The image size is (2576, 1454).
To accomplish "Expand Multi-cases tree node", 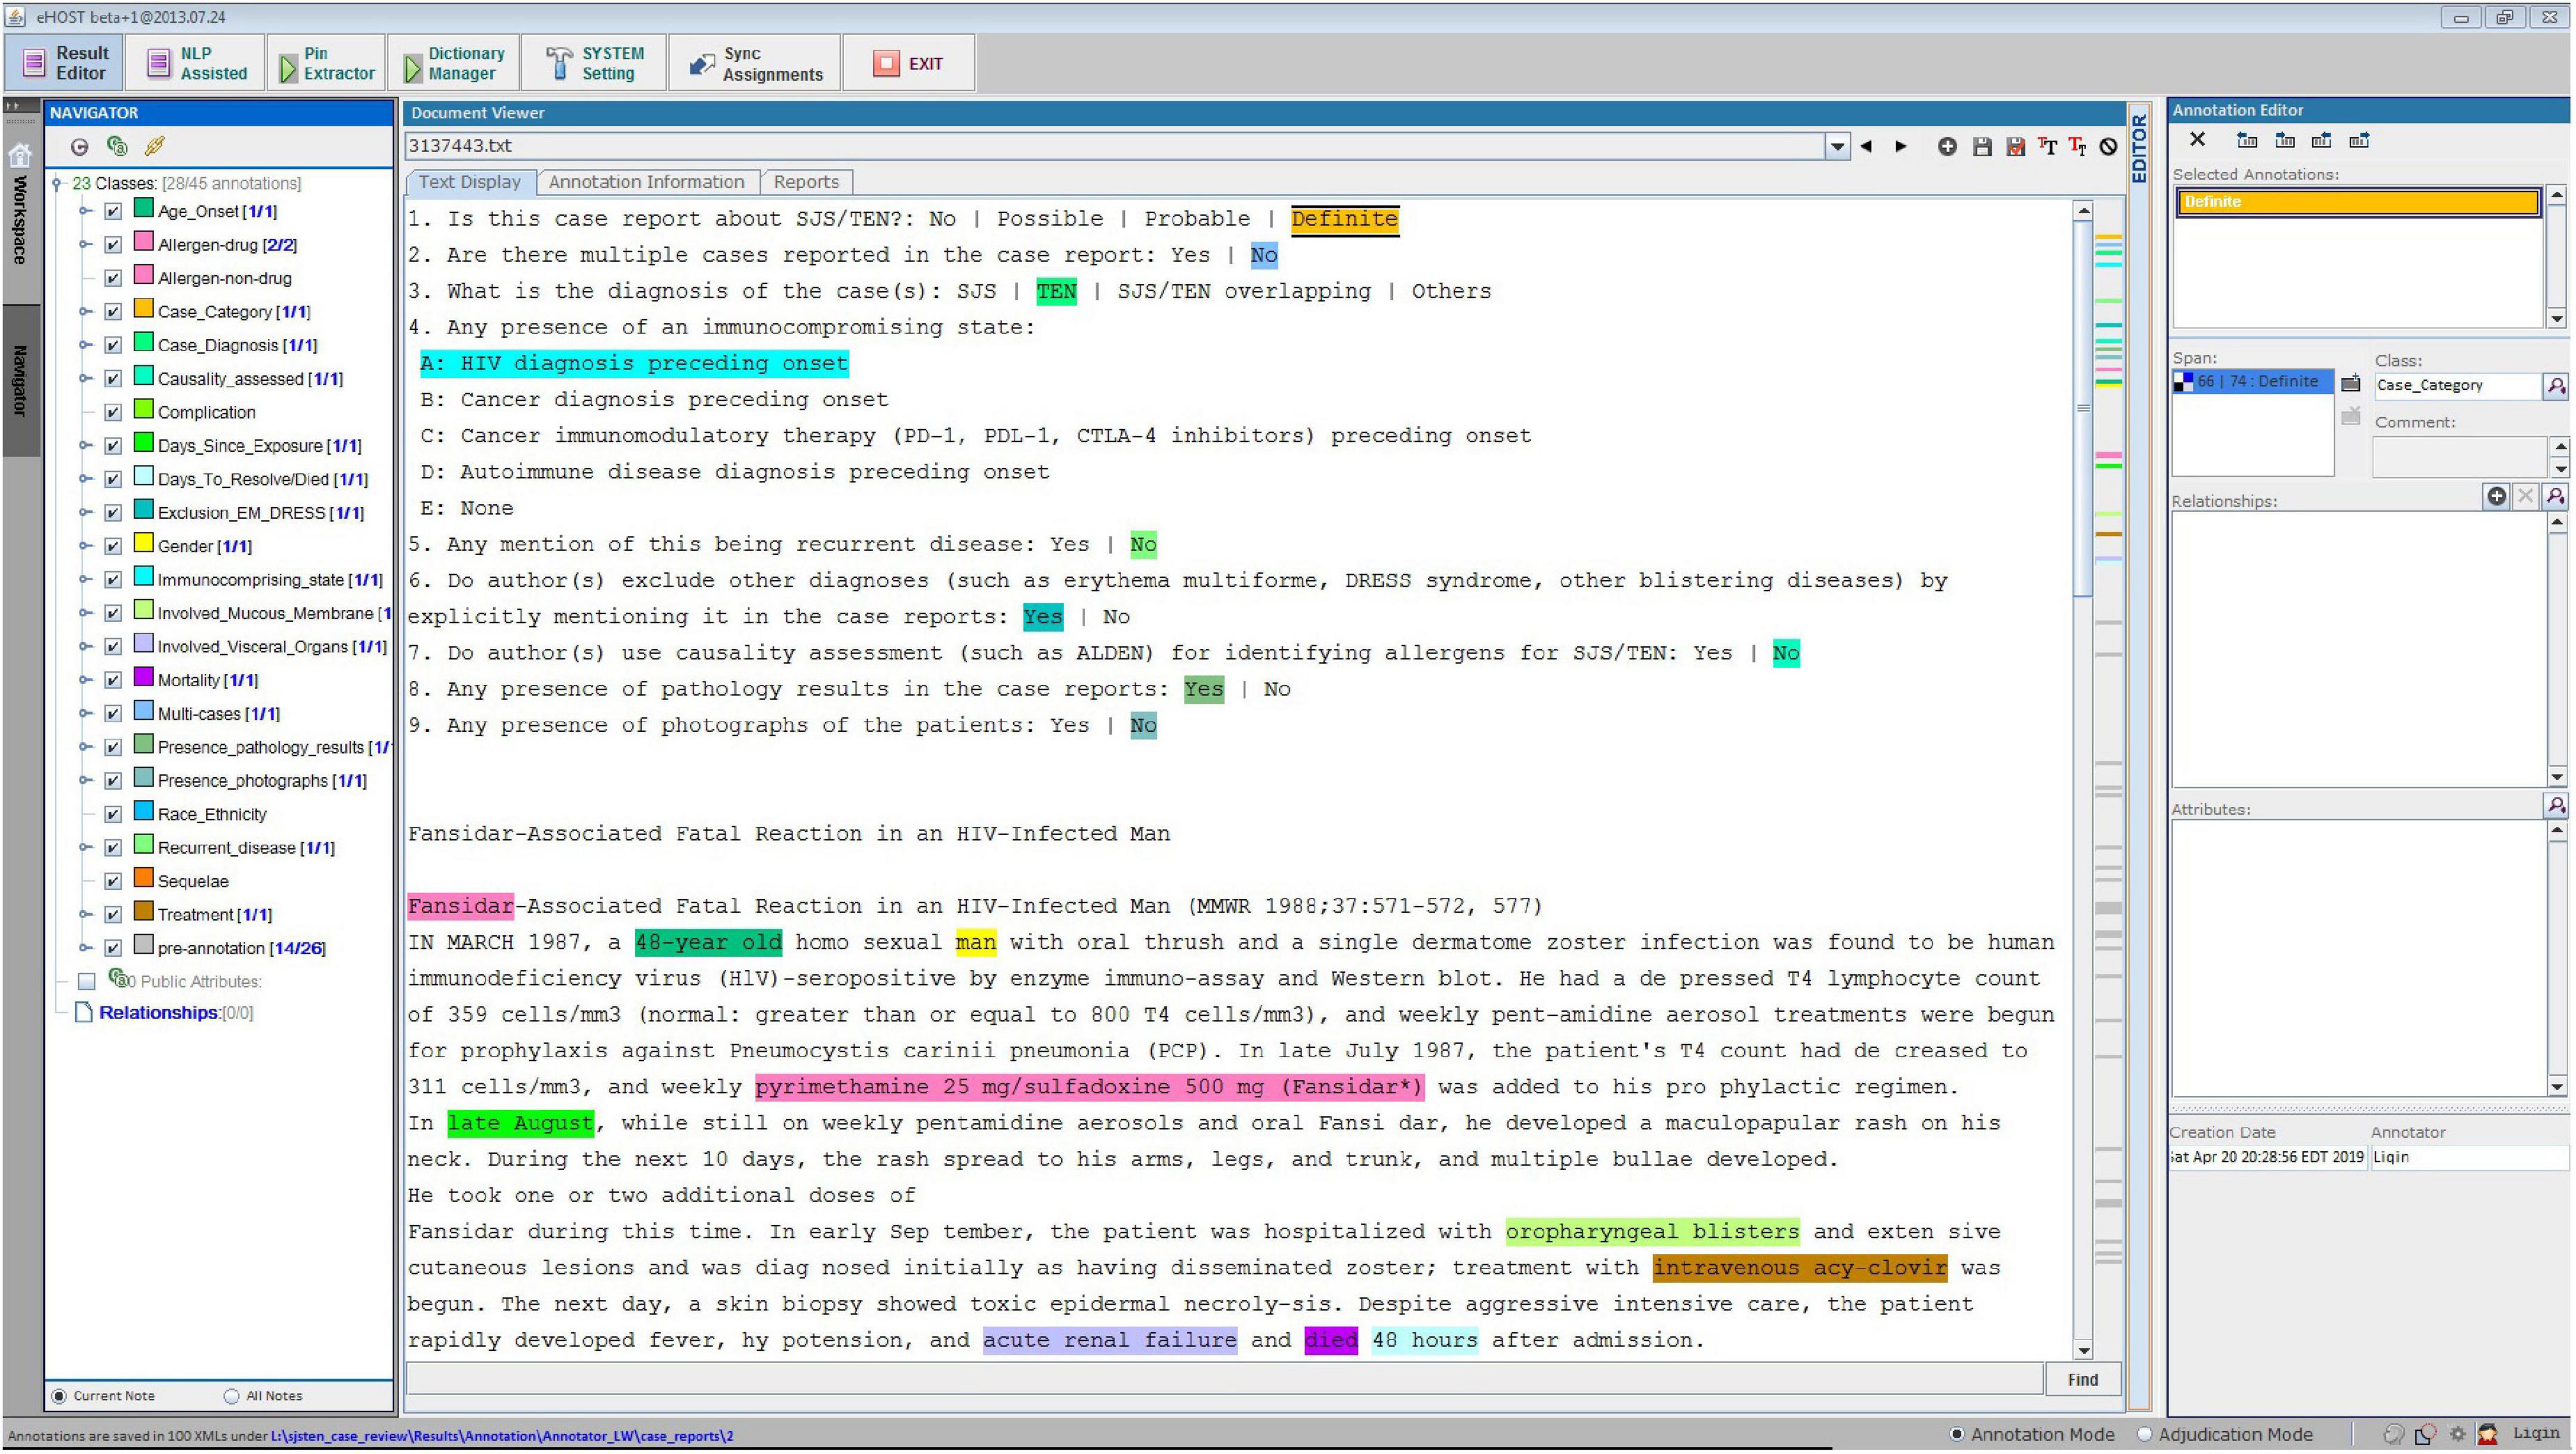I will 86,713.
